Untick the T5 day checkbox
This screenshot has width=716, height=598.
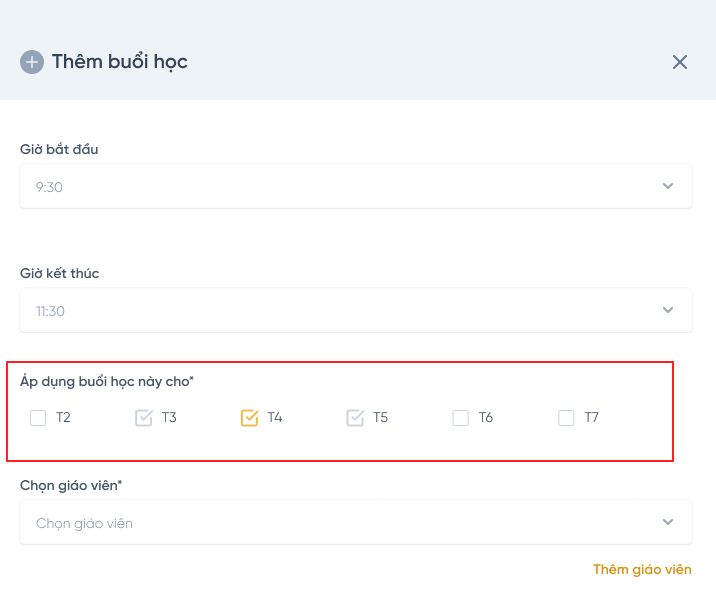[x=356, y=418]
